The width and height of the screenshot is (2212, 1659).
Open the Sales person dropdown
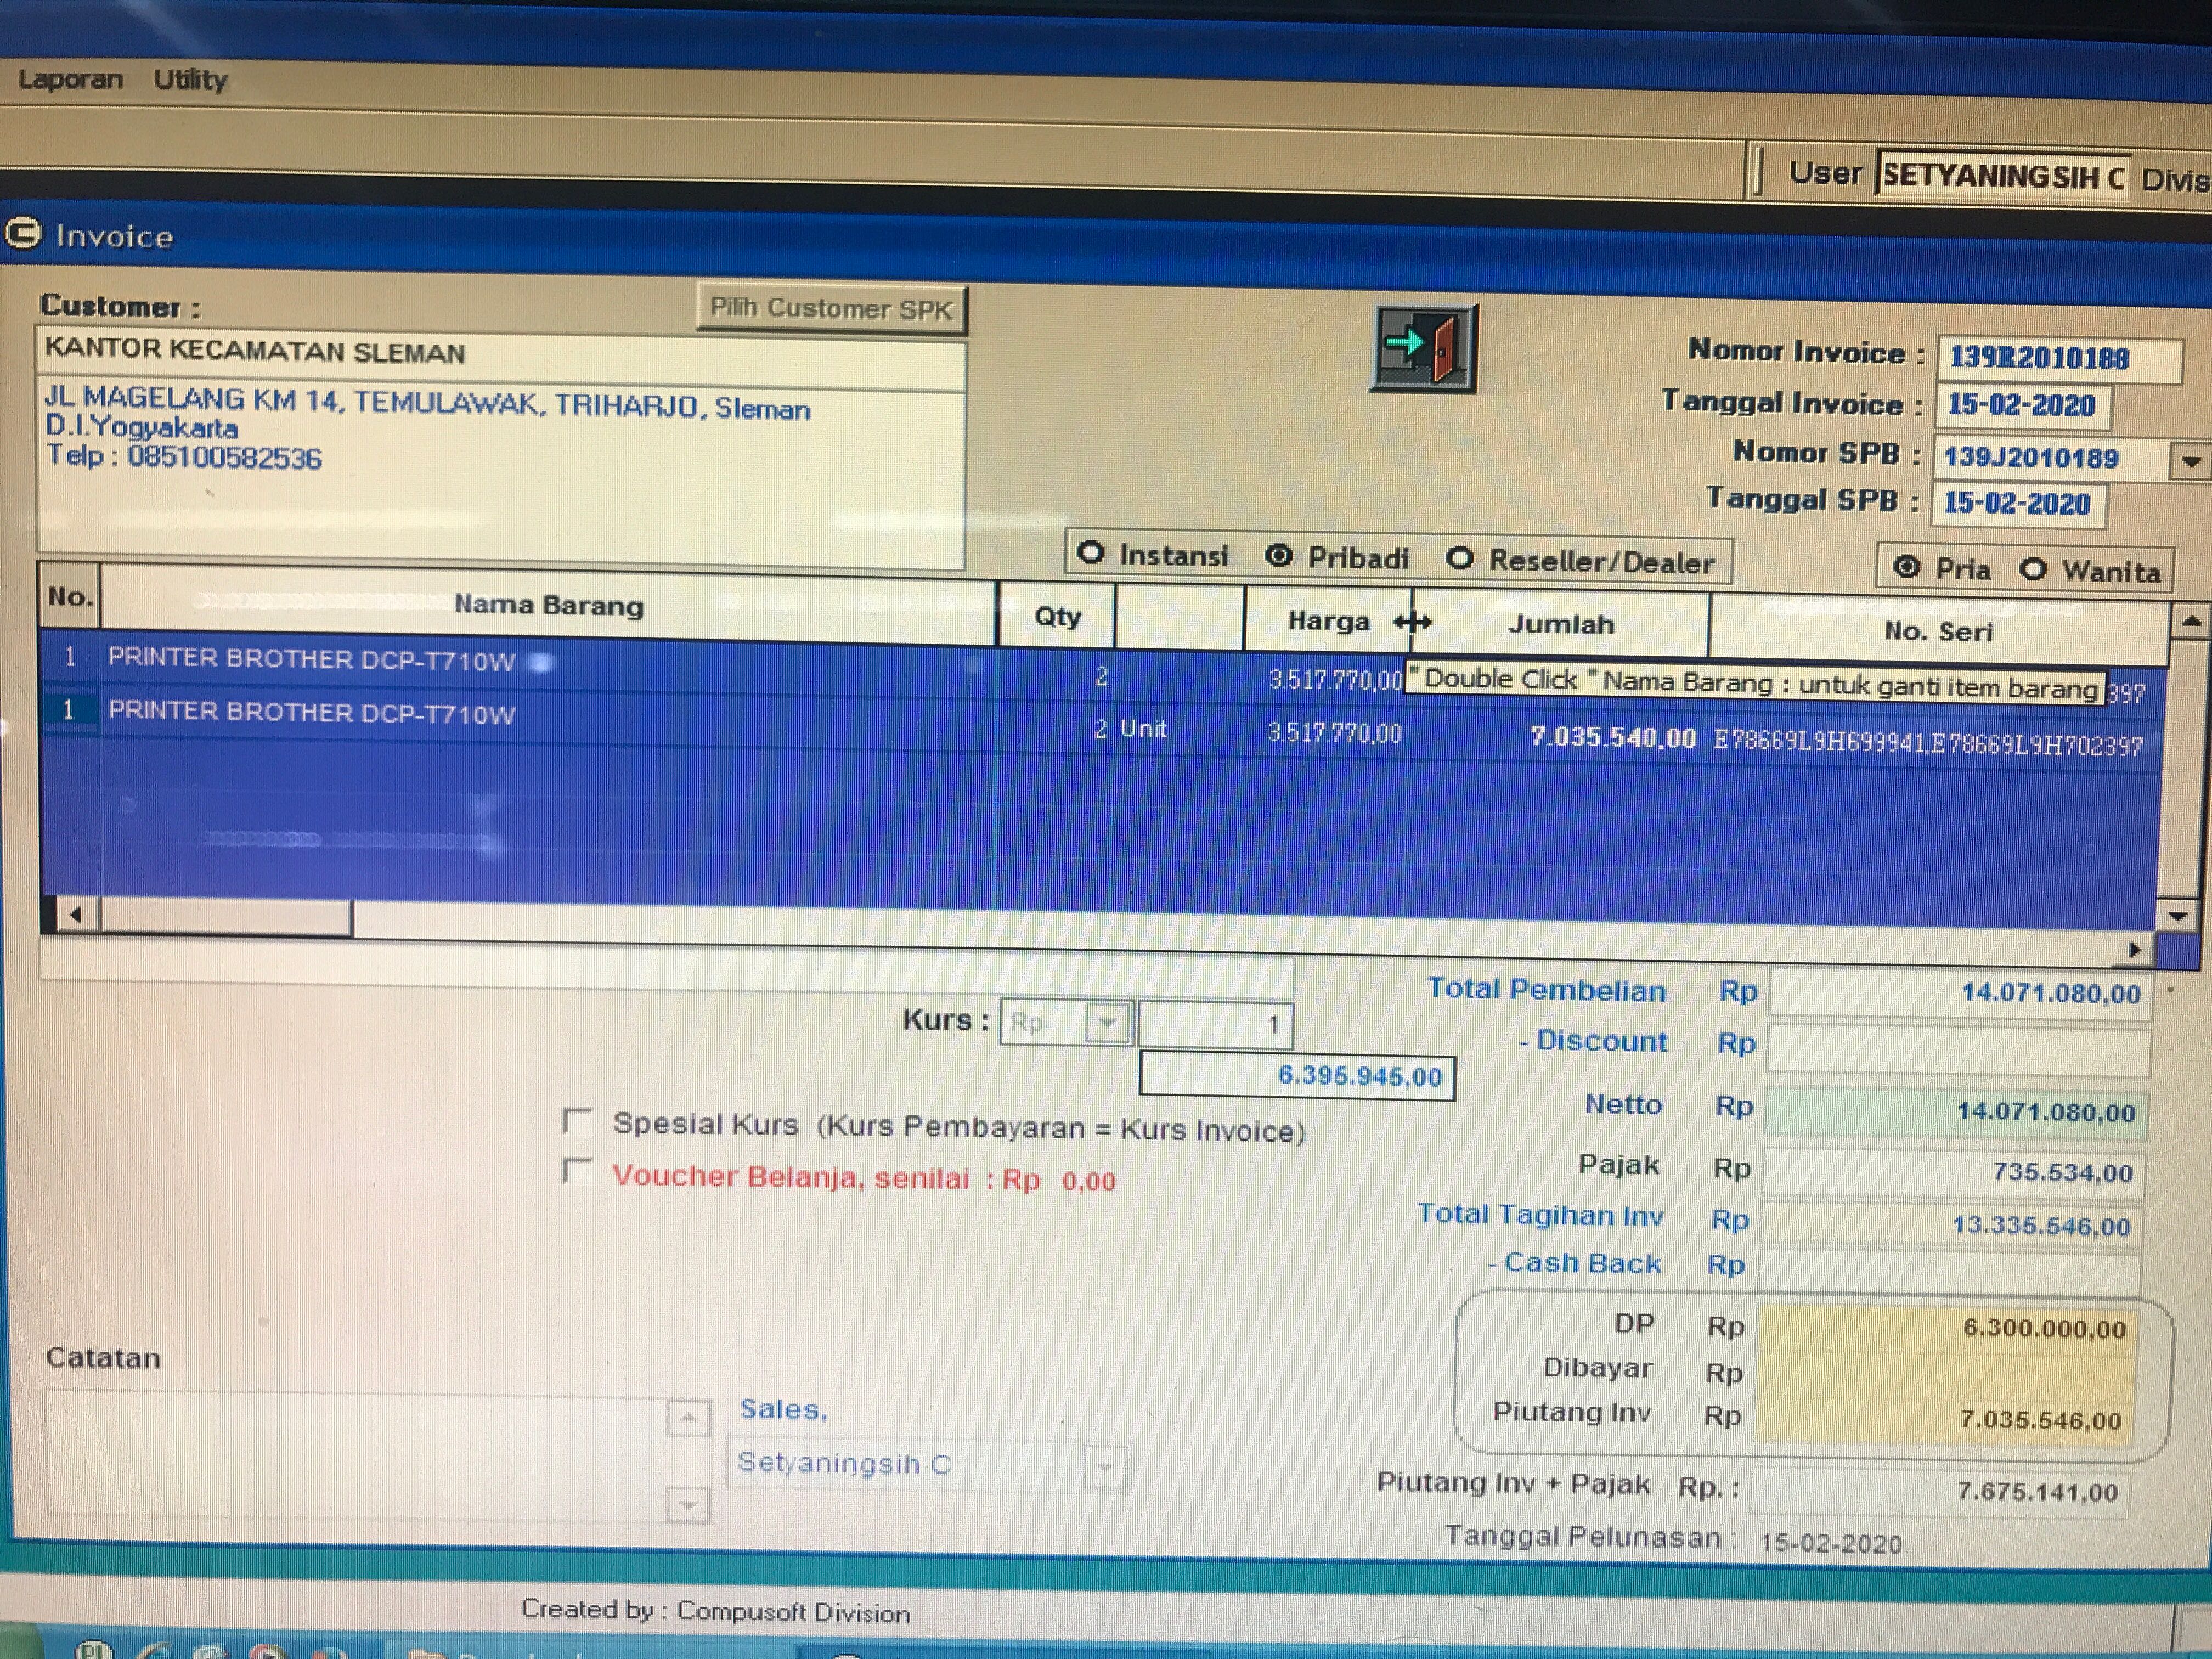pyautogui.click(x=1105, y=1467)
